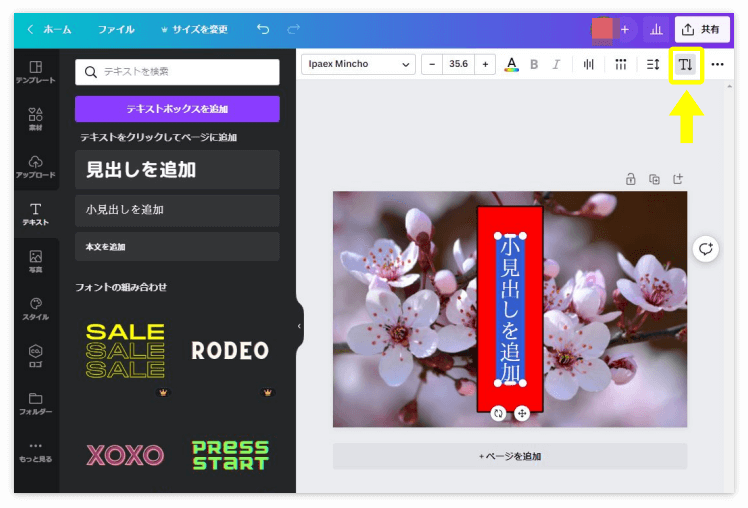Click the vertical text 小見出しを追加 on canvas
748x508 pixels.
coord(510,310)
